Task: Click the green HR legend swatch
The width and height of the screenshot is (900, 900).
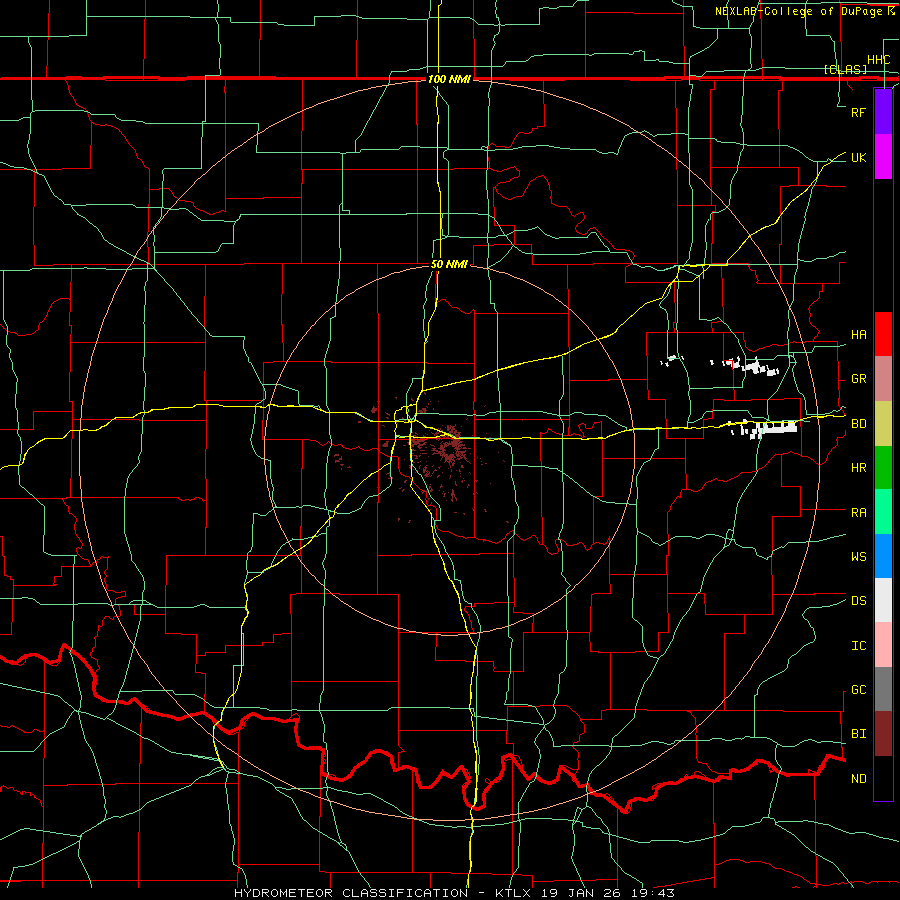Action: pos(883,468)
